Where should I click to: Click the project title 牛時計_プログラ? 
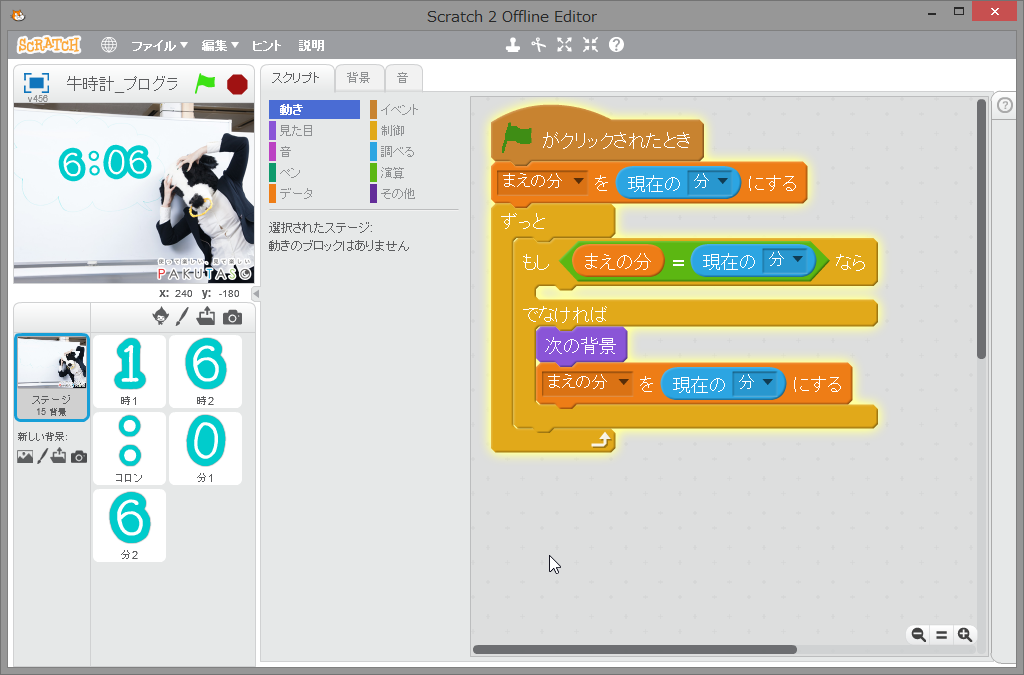point(123,84)
